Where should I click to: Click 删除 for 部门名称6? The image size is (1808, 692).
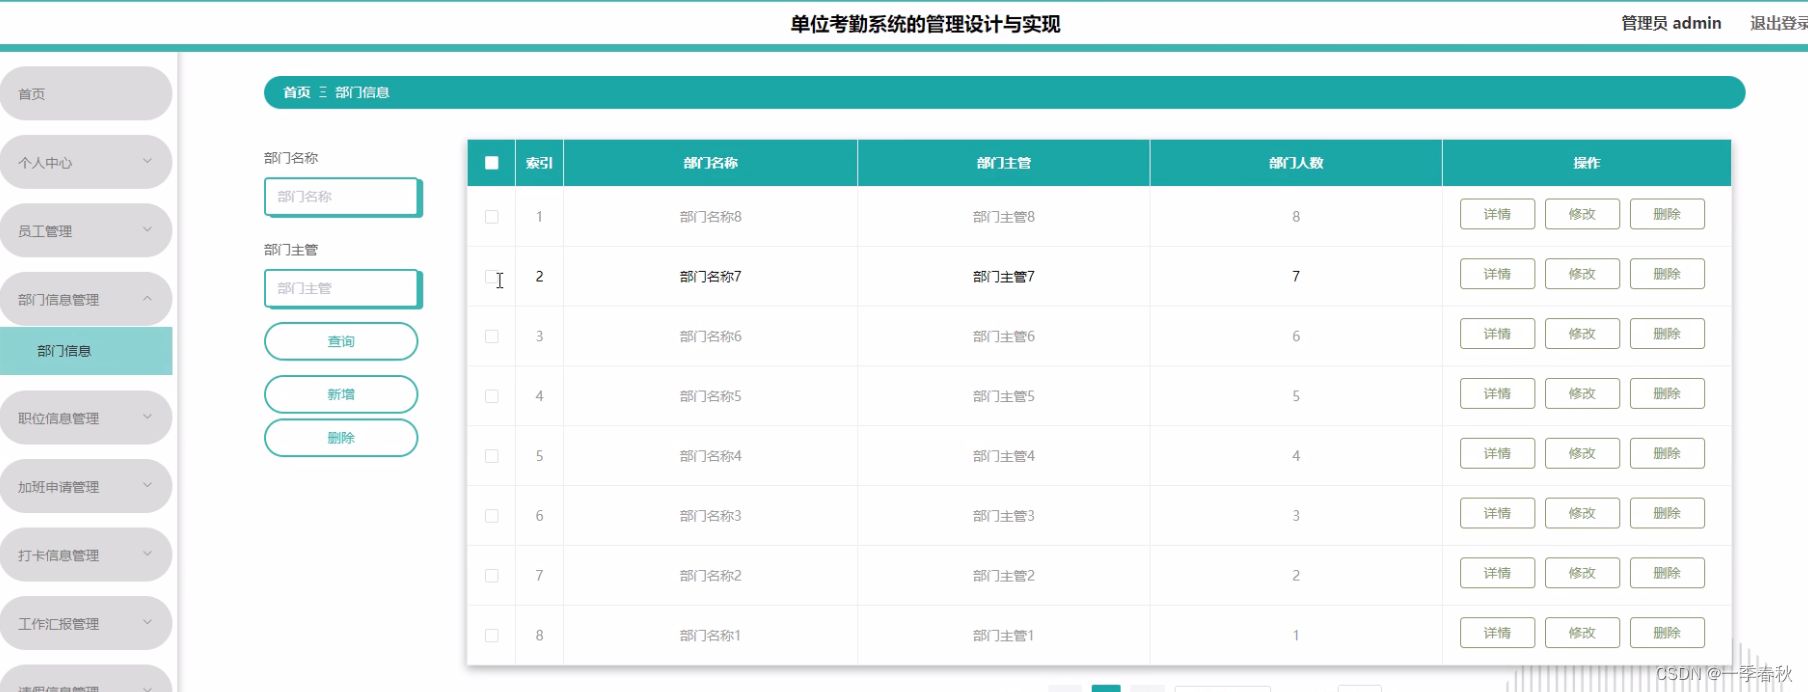click(x=1667, y=334)
